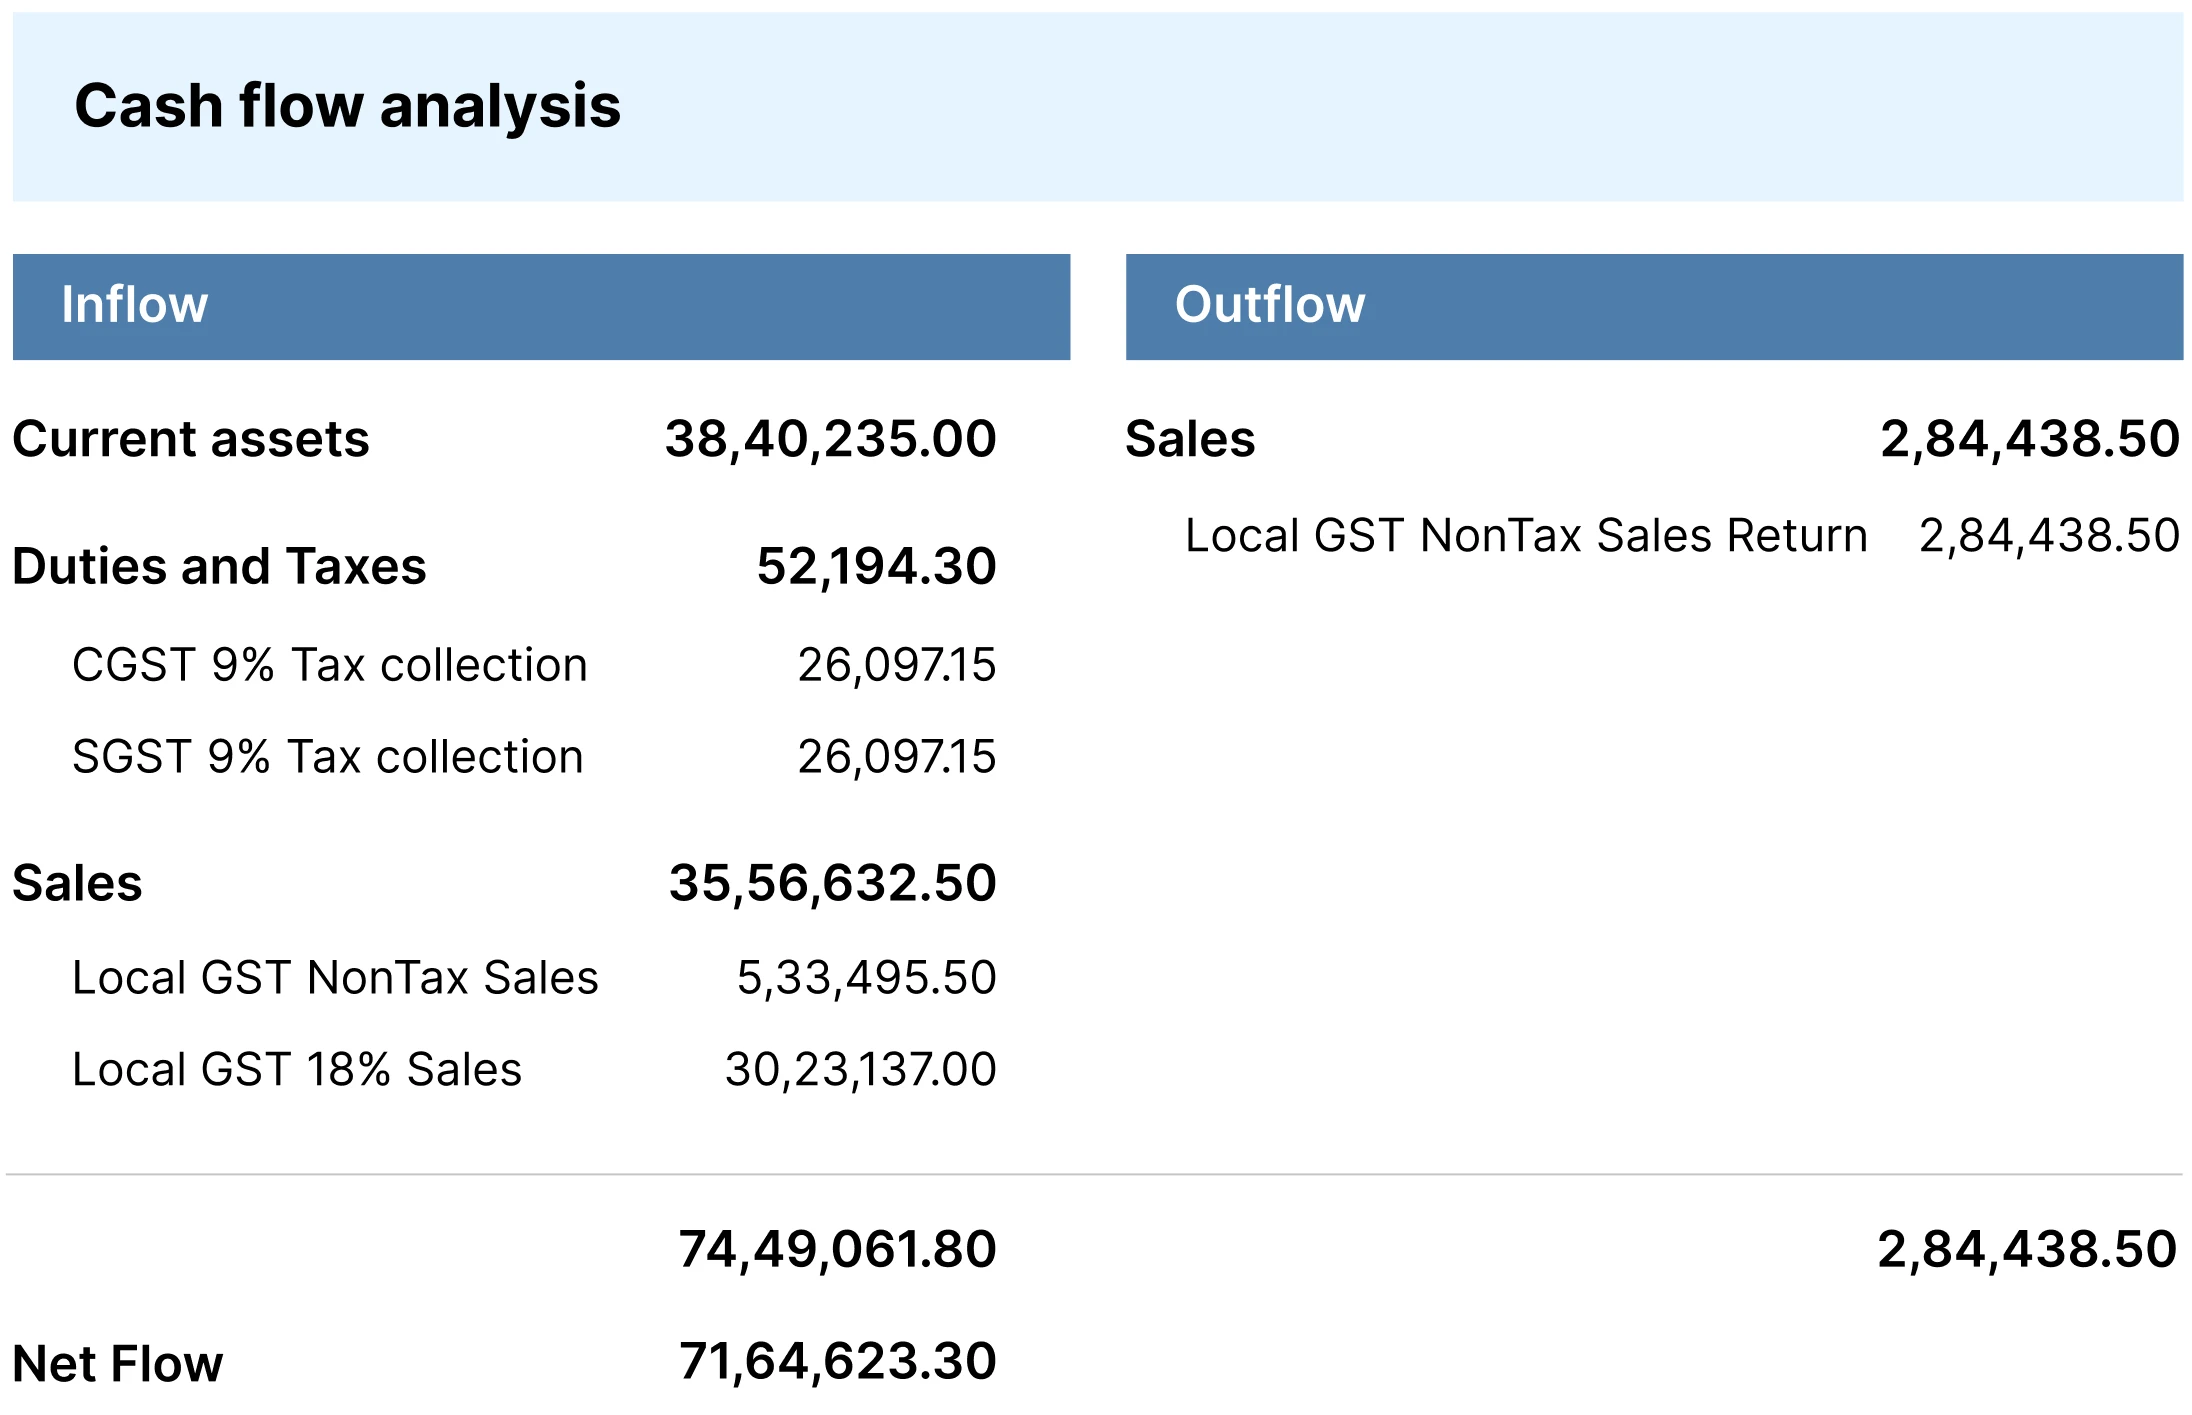
Task: Click the Cash flow analysis title
Action: pos(350,106)
